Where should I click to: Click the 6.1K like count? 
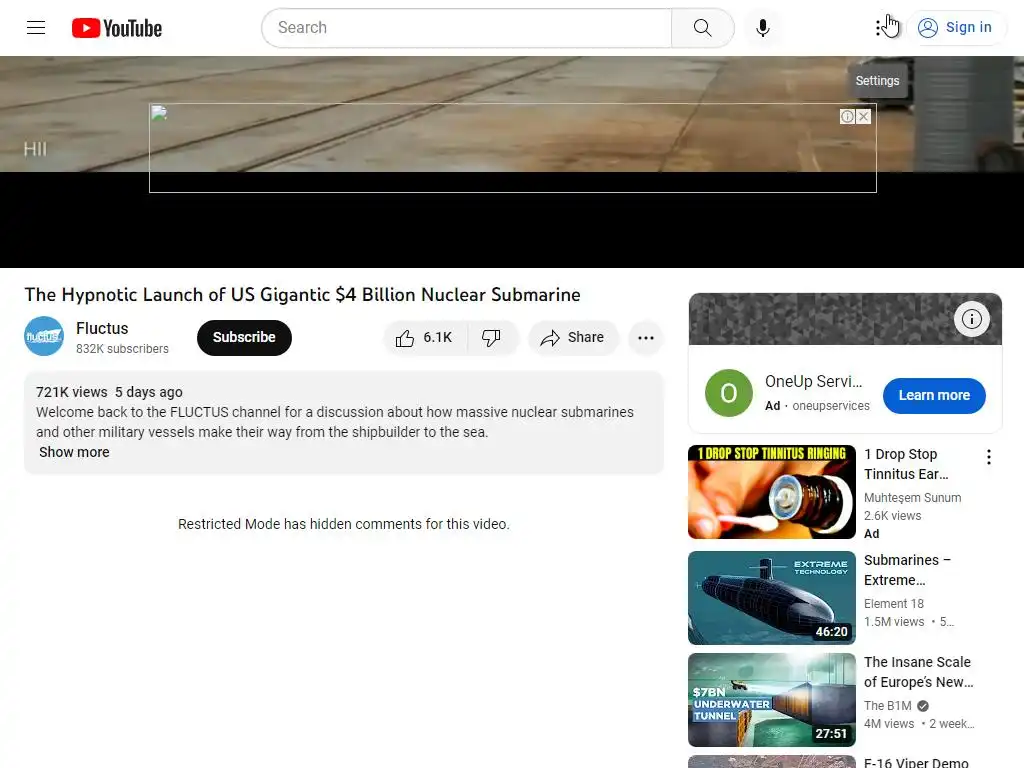438,338
